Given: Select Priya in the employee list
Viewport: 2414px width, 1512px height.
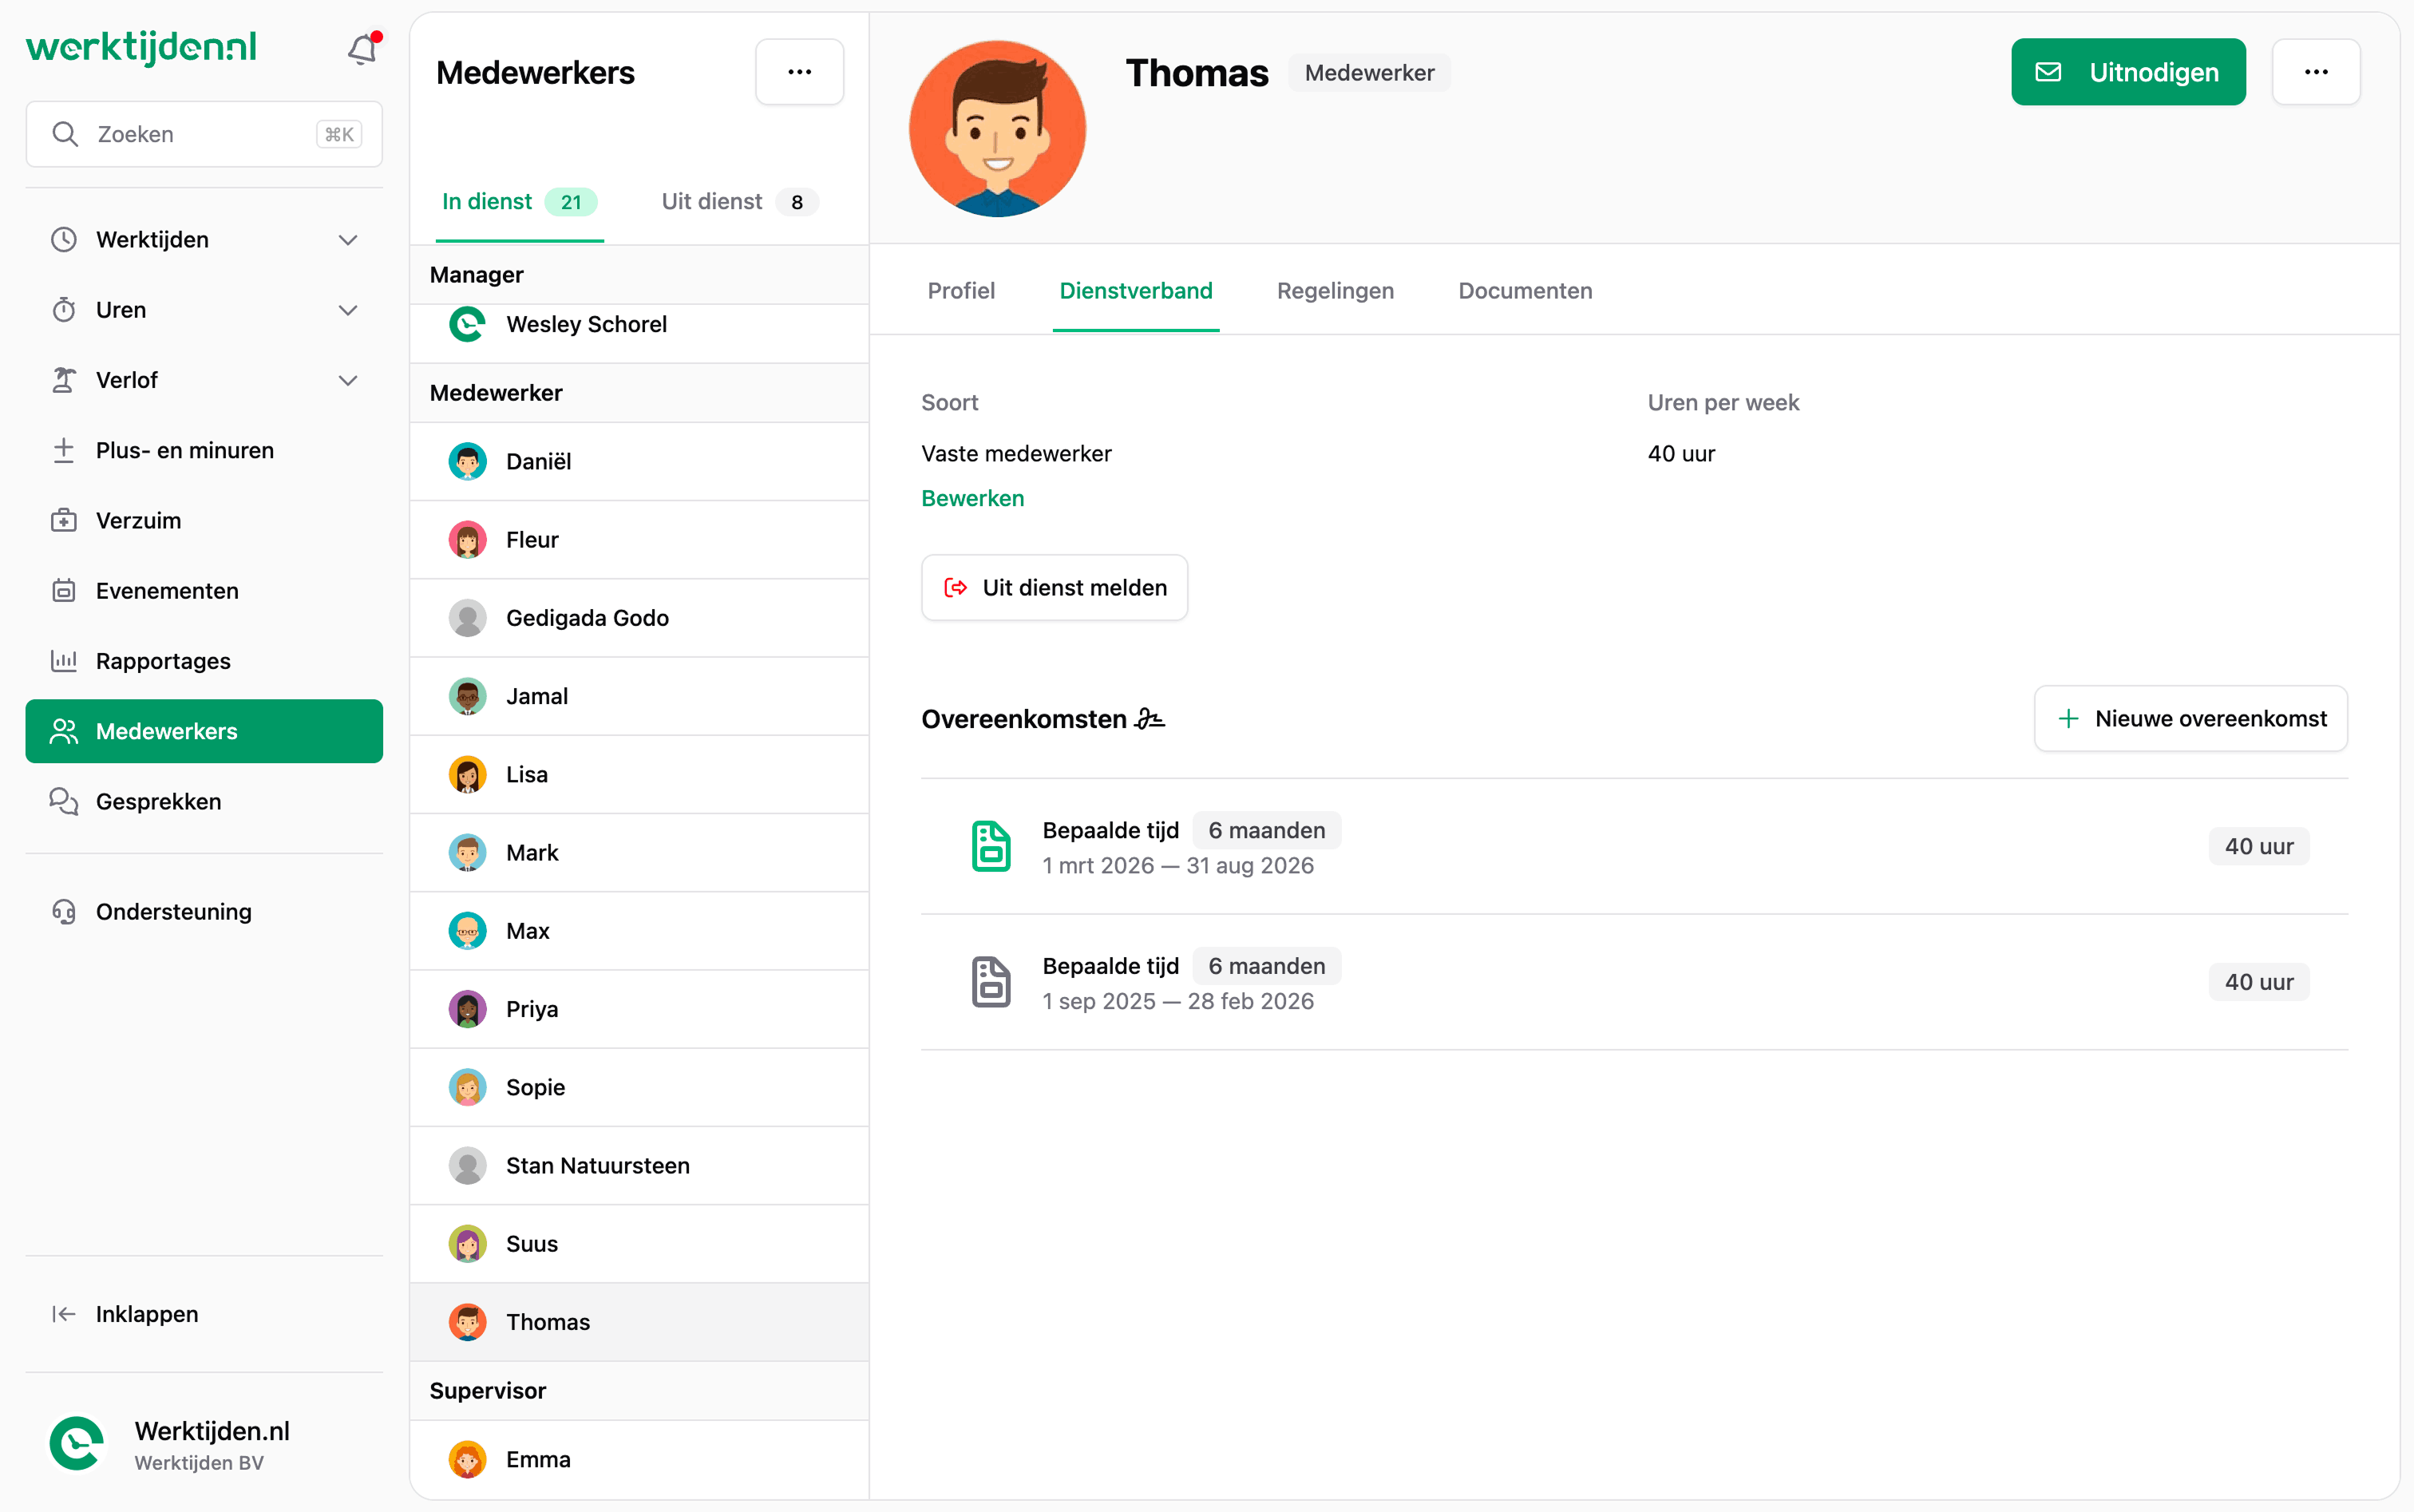Looking at the screenshot, I should pos(639,1009).
